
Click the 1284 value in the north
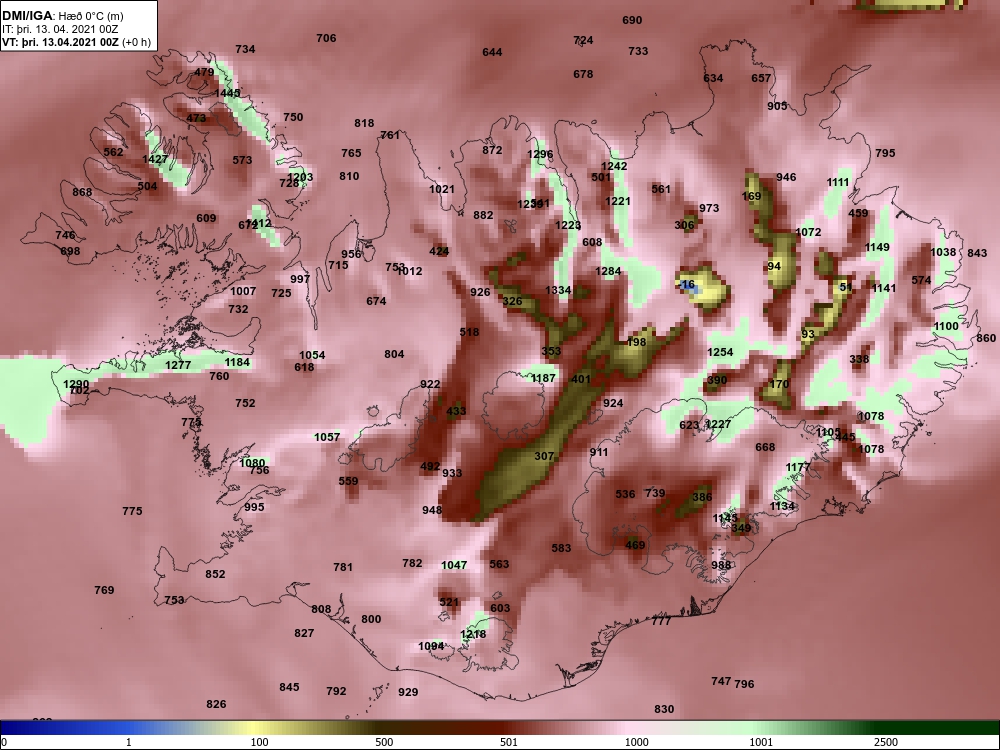click(608, 271)
